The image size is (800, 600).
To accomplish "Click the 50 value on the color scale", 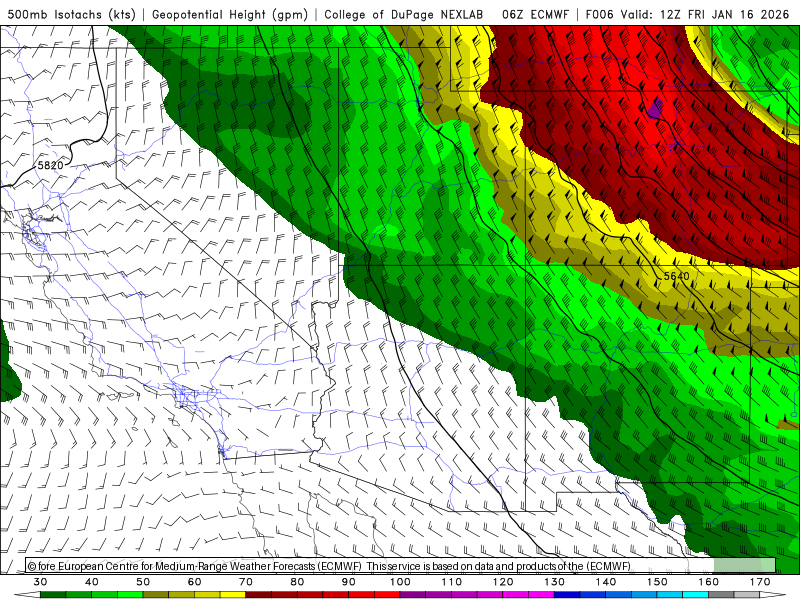I will pos(143,582).
